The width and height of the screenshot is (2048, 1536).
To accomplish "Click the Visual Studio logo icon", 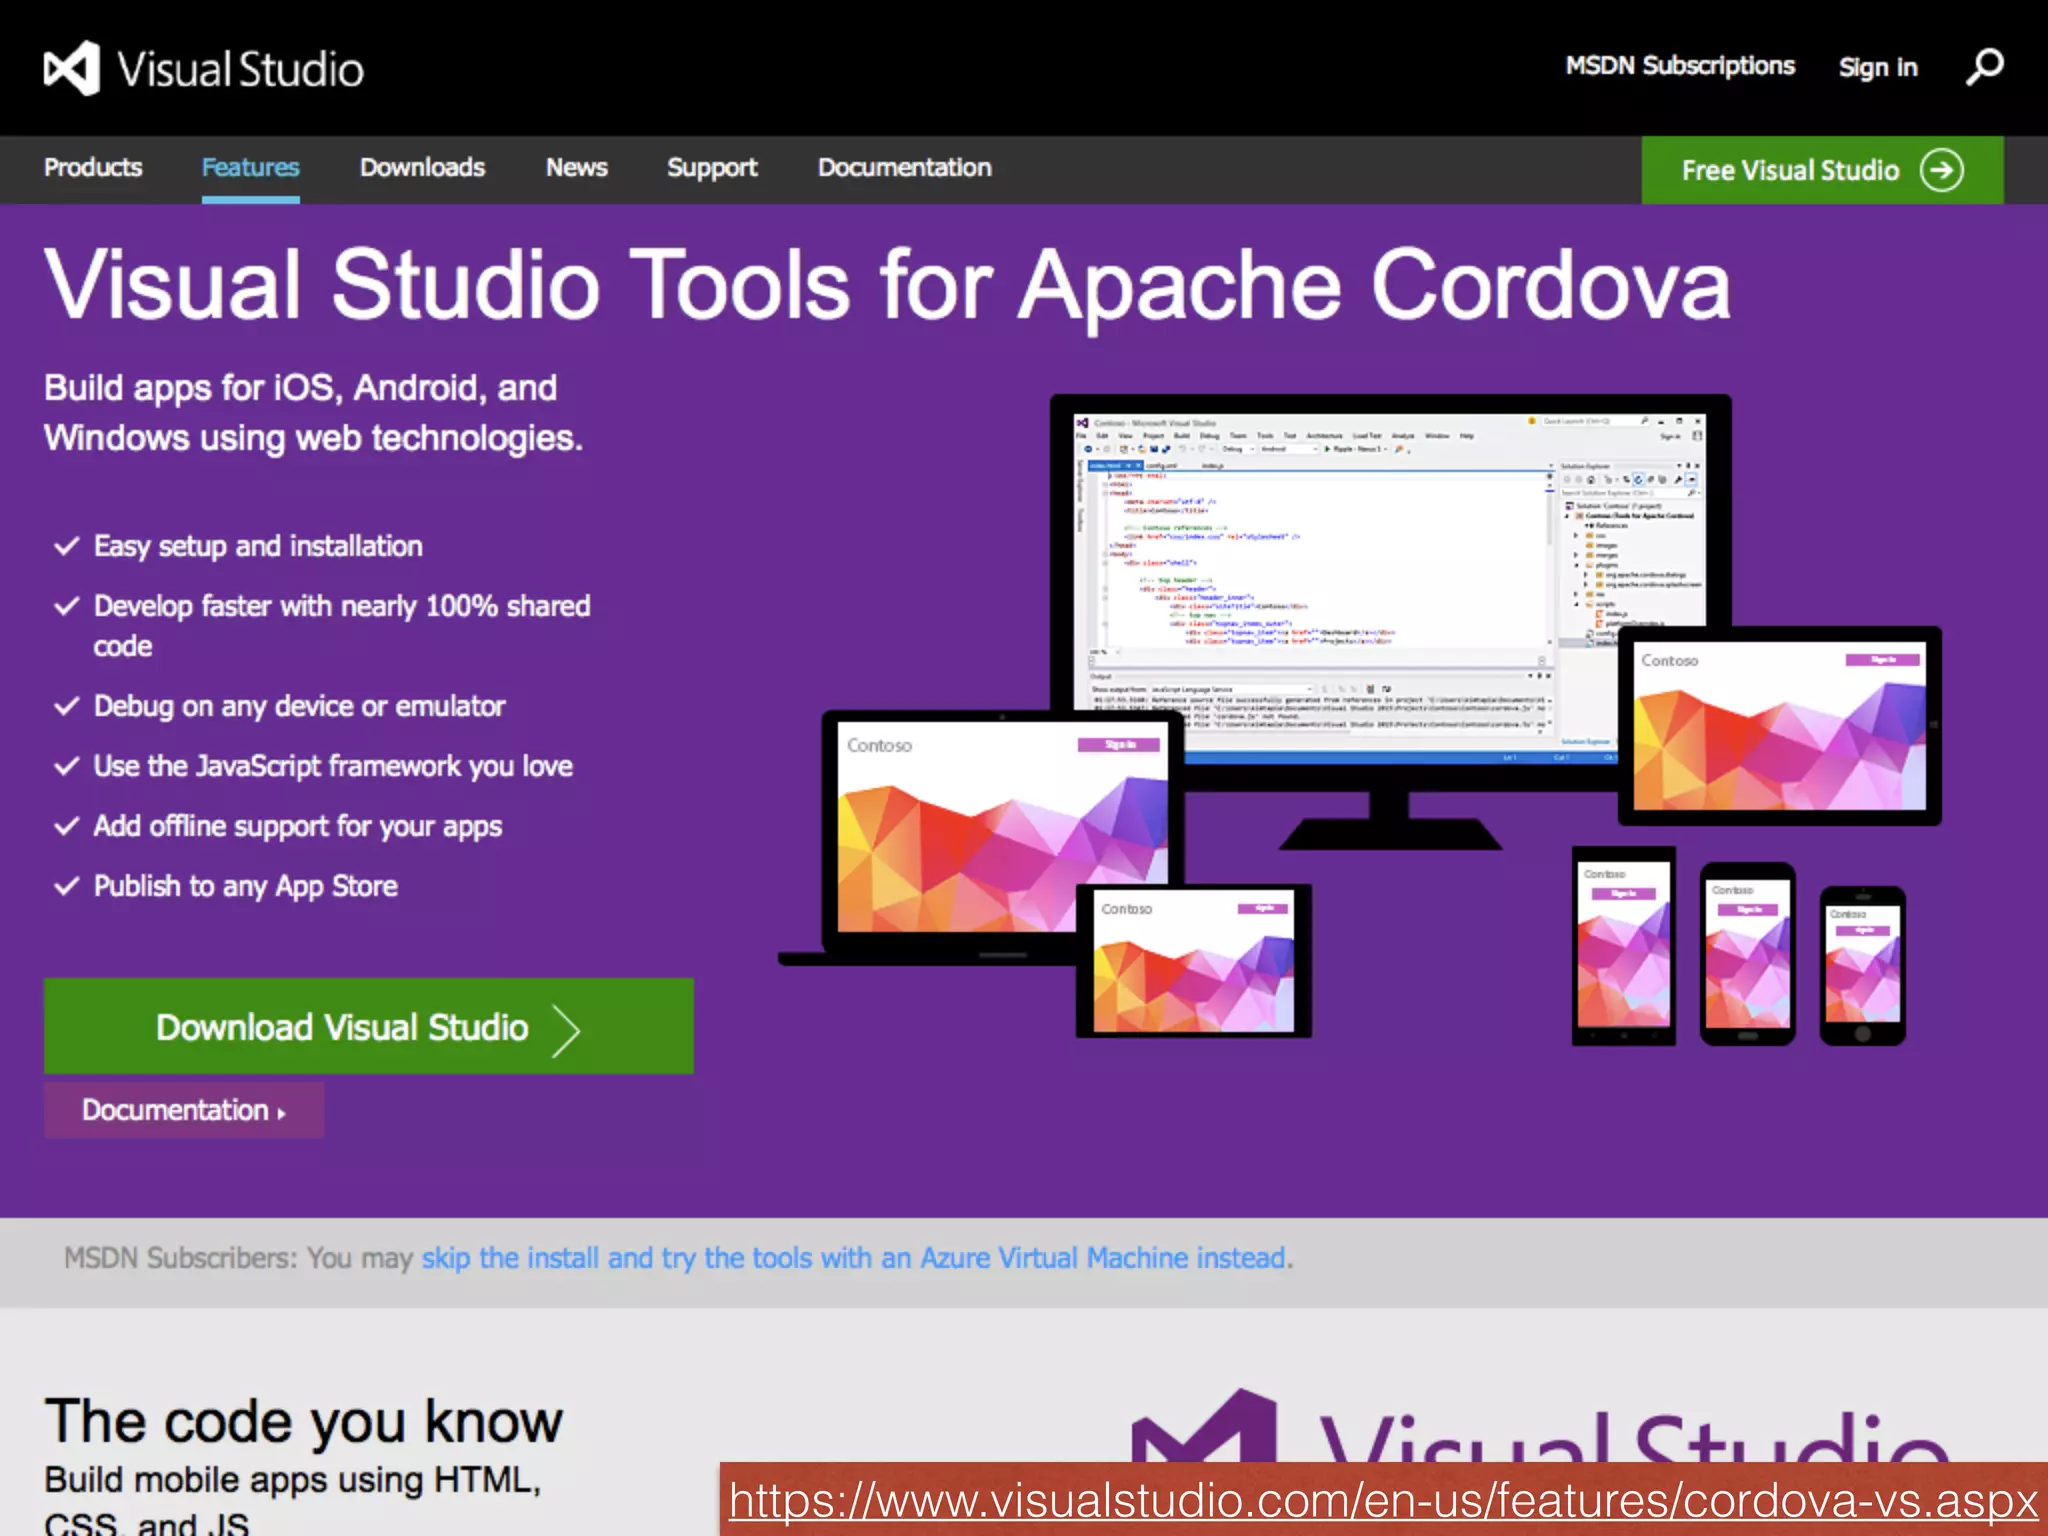I will [72, 68].
